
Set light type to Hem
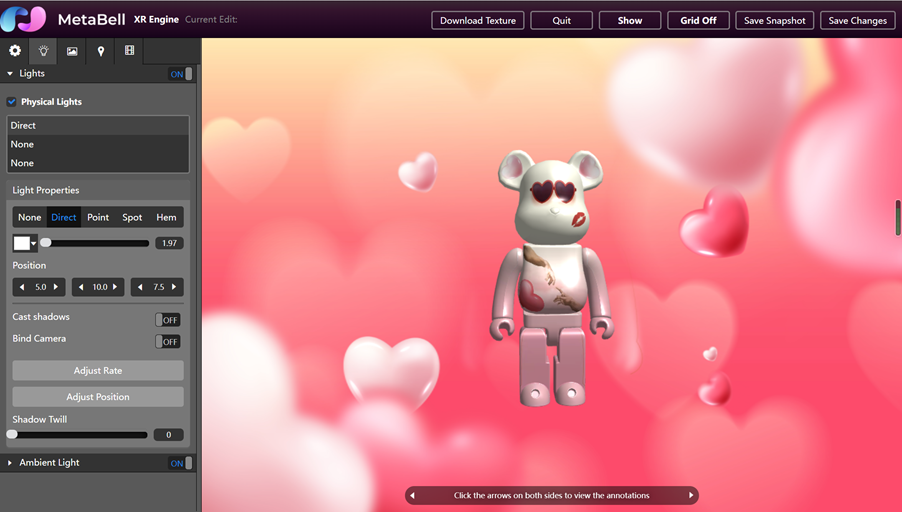(166, 217)
